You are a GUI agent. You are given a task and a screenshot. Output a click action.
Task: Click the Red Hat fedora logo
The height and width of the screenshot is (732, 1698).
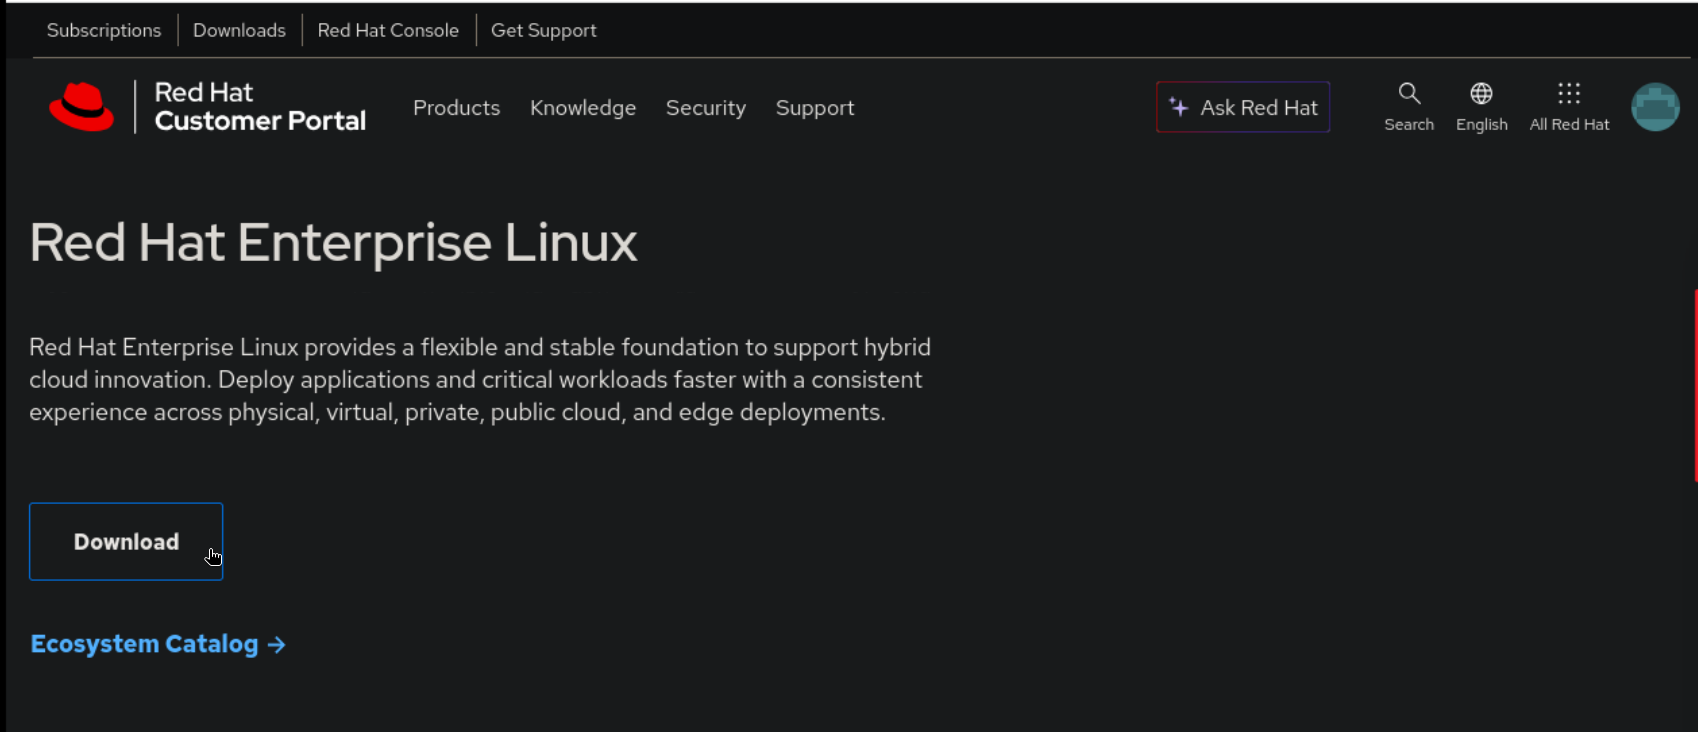tap(82, 107)
